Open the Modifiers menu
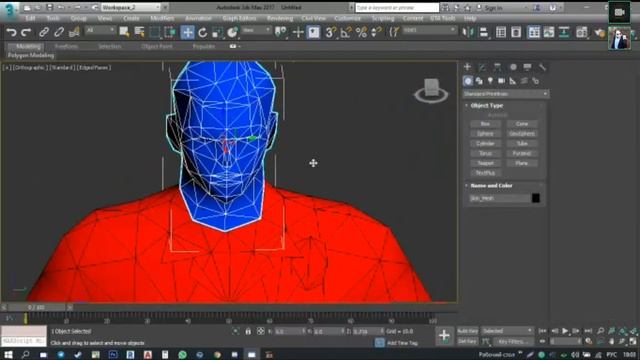Screen dimensions: 640x360 [x=162, y=18]
